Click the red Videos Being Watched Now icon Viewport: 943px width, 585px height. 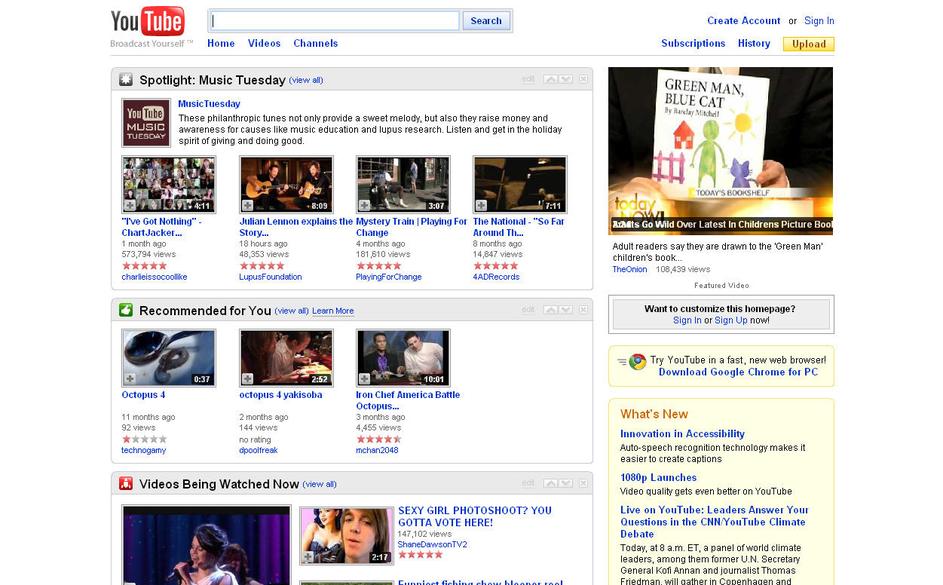tap(126, 484)
